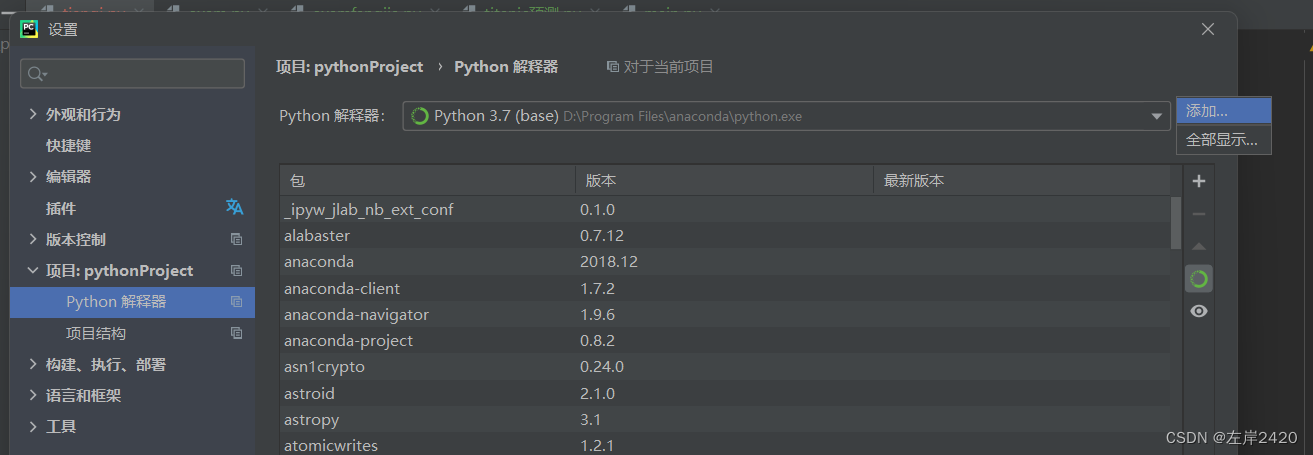
Task: Select the alabaster package row
Action: pyautogui.click(x=725, y=236)
